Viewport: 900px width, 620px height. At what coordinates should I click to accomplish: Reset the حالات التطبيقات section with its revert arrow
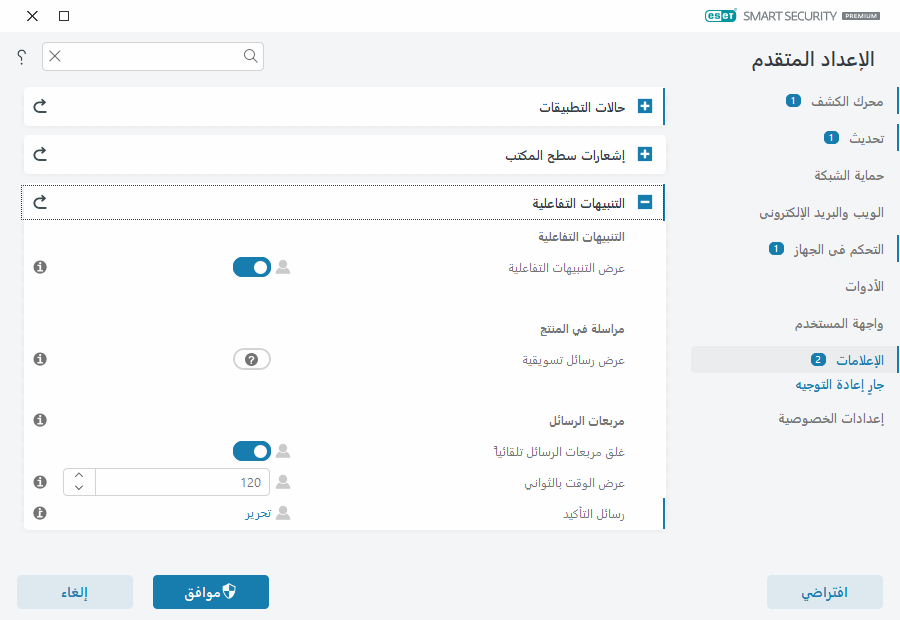click(x=41, y=106)
